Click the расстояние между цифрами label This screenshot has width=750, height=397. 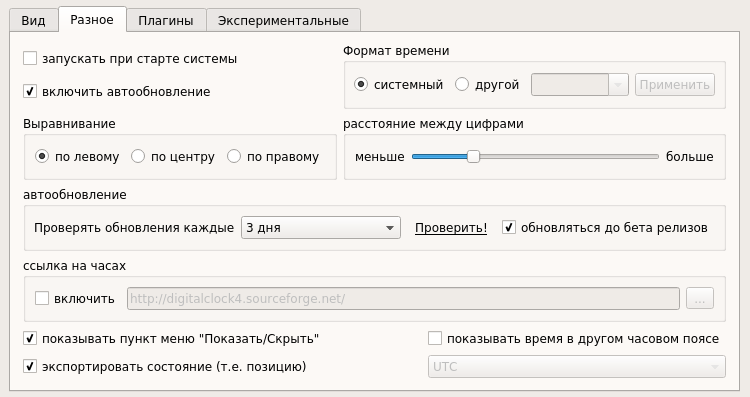pyautogui.click(x=433, y=124)
